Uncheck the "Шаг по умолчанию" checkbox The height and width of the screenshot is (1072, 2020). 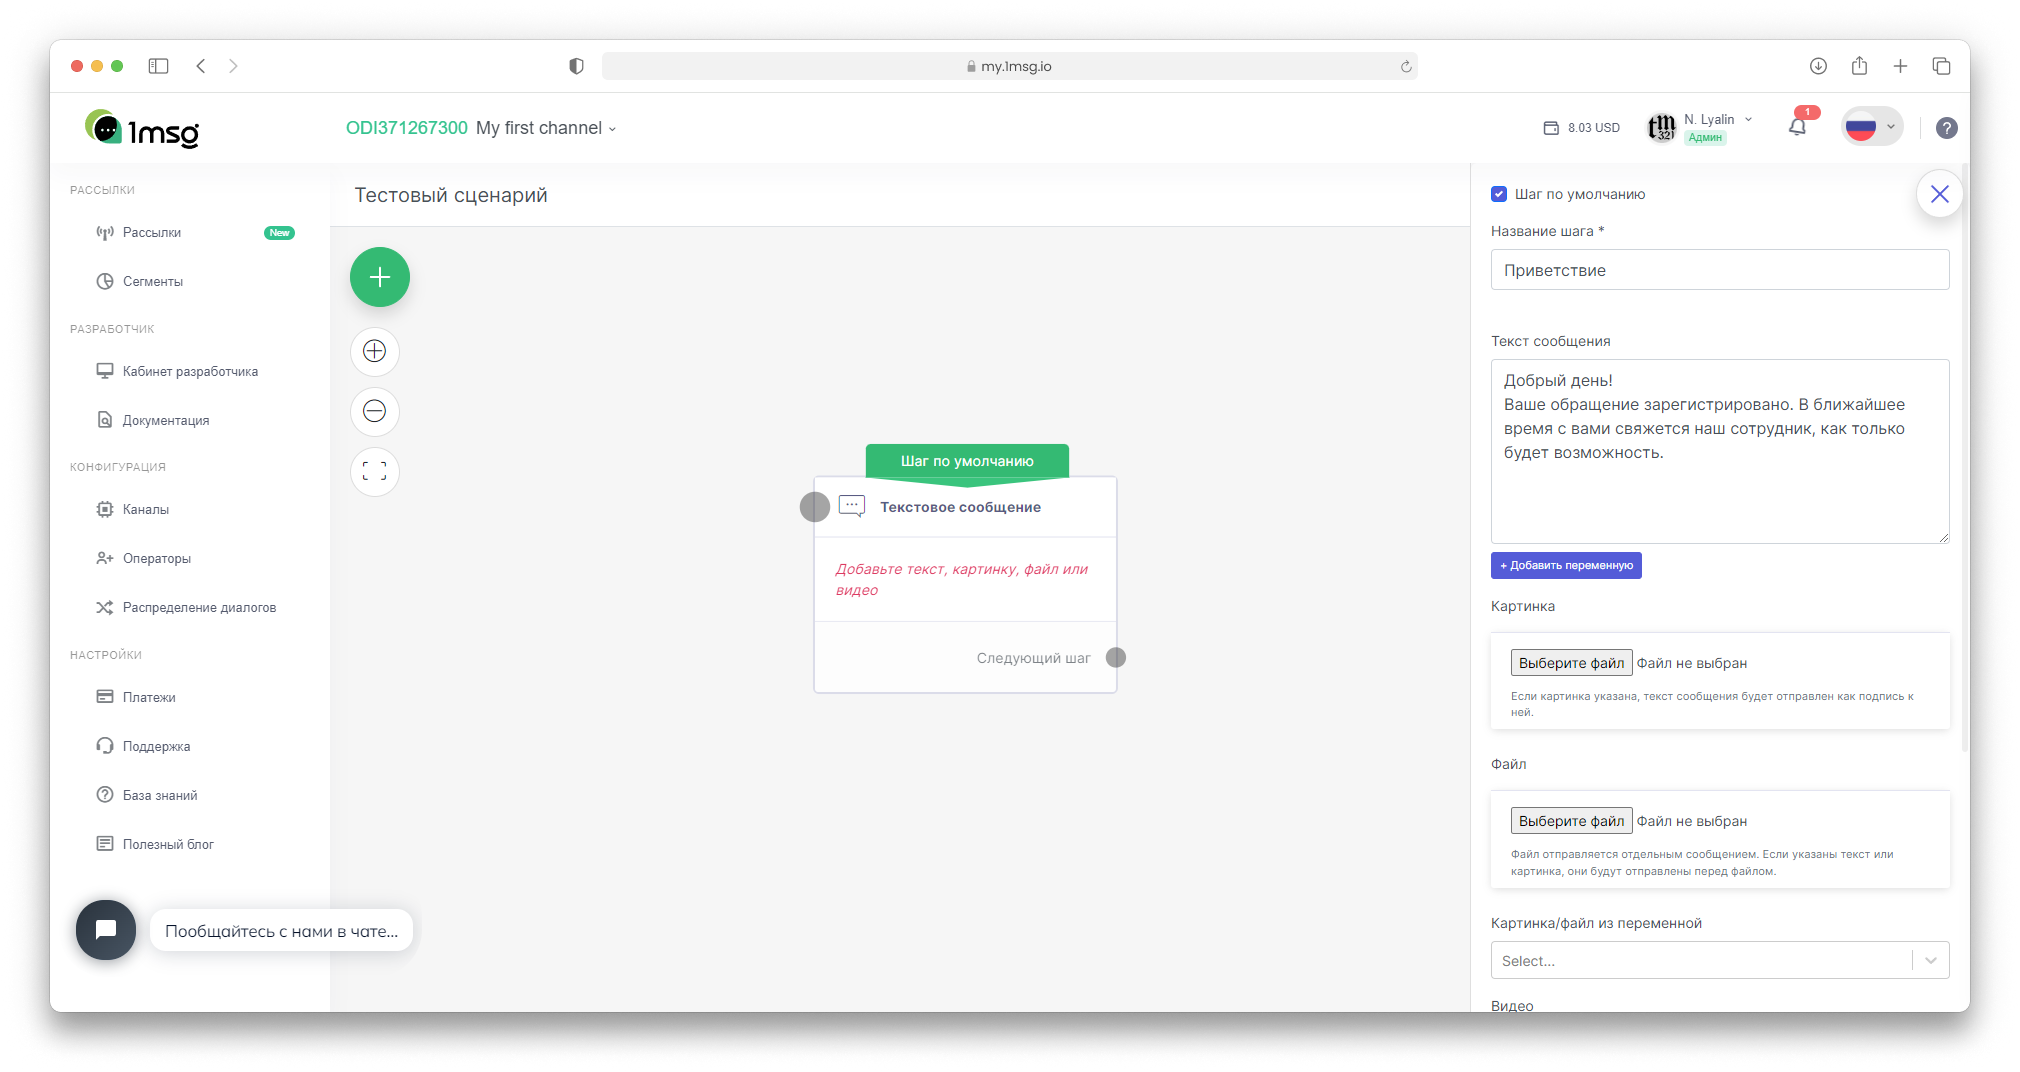click(x=1499, y=194)
